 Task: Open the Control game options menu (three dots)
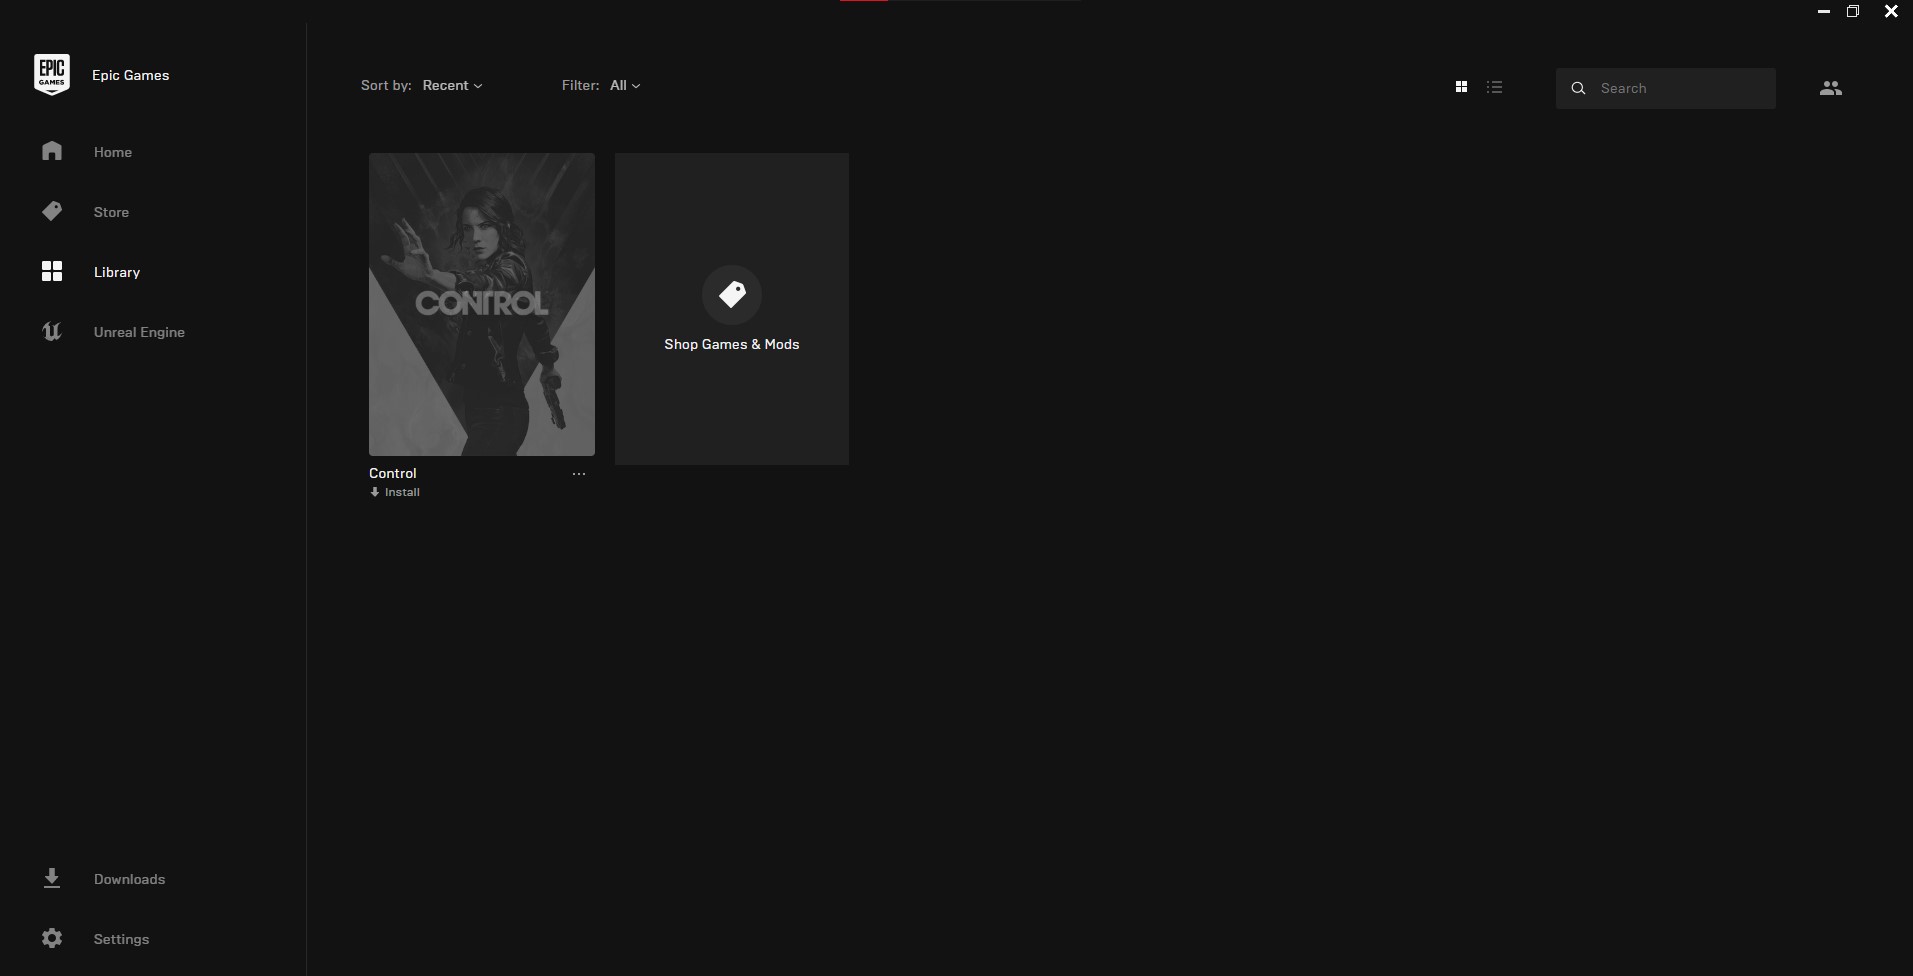pyautogui.click(x=579, y=474)
